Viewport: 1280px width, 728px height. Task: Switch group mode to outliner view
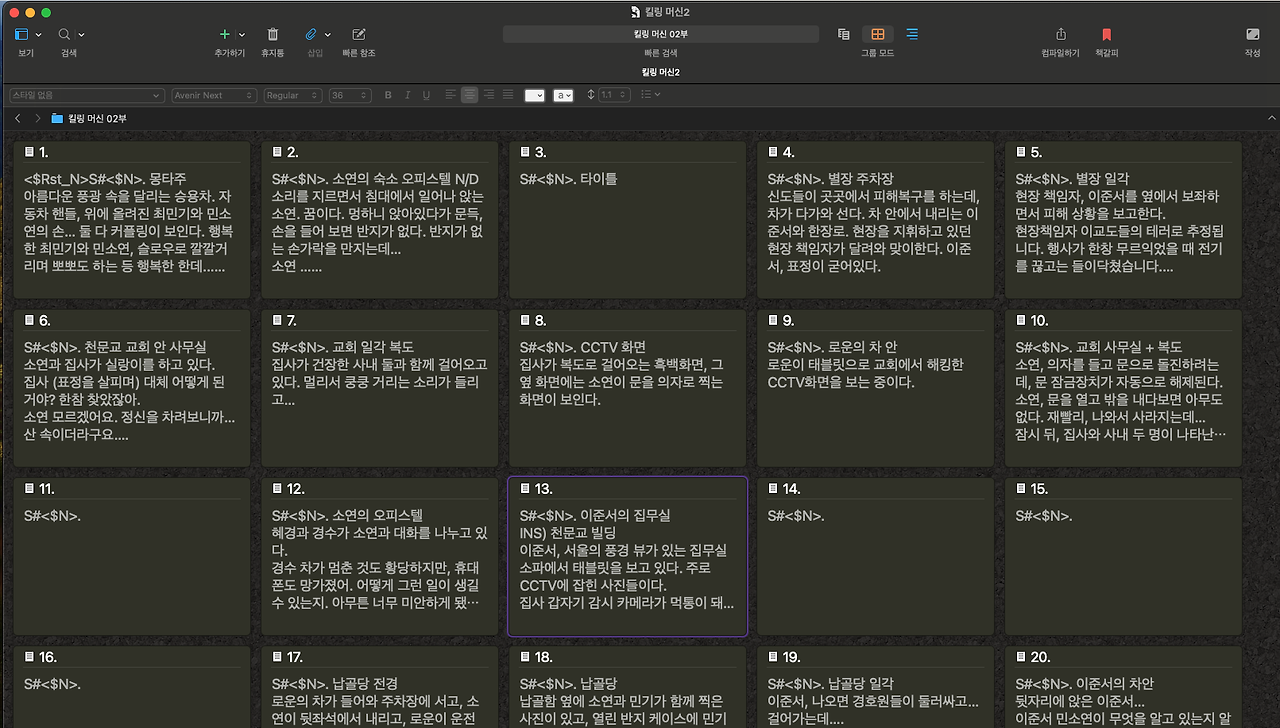911,33
